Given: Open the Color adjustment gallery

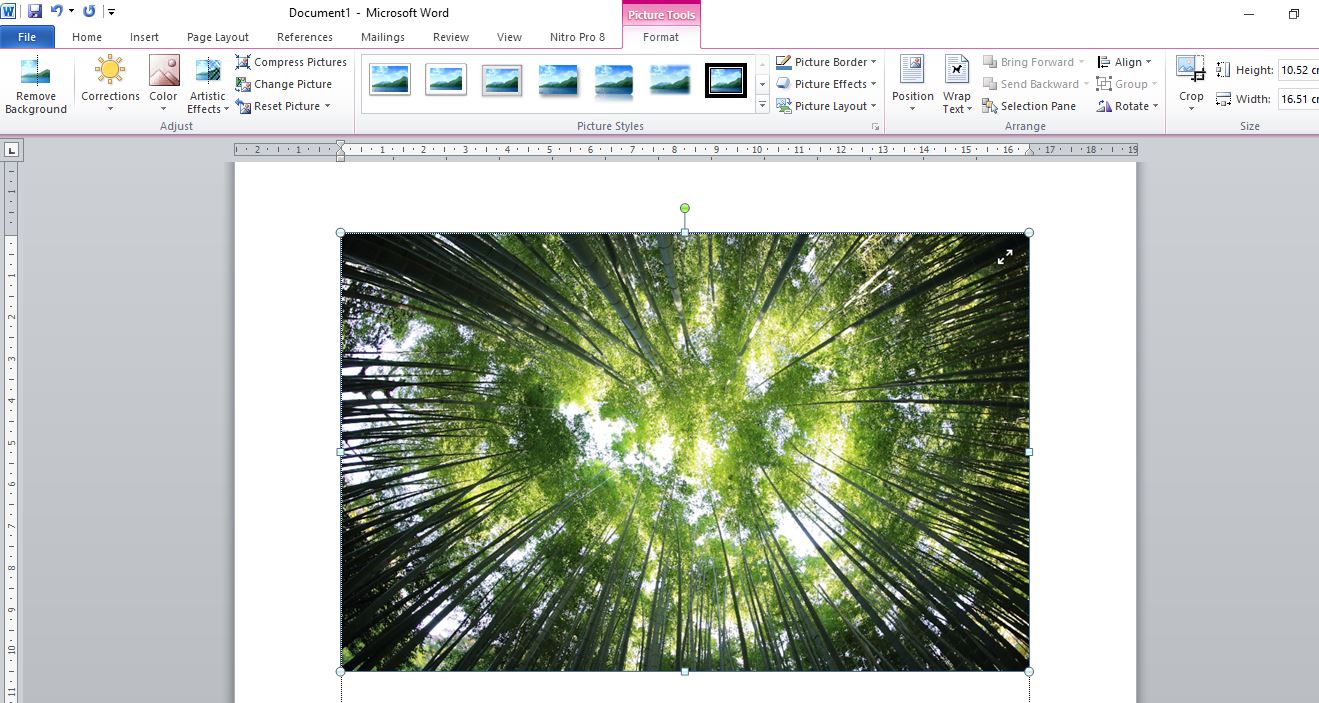Looking at the screenshot, I should coord(163,85).
